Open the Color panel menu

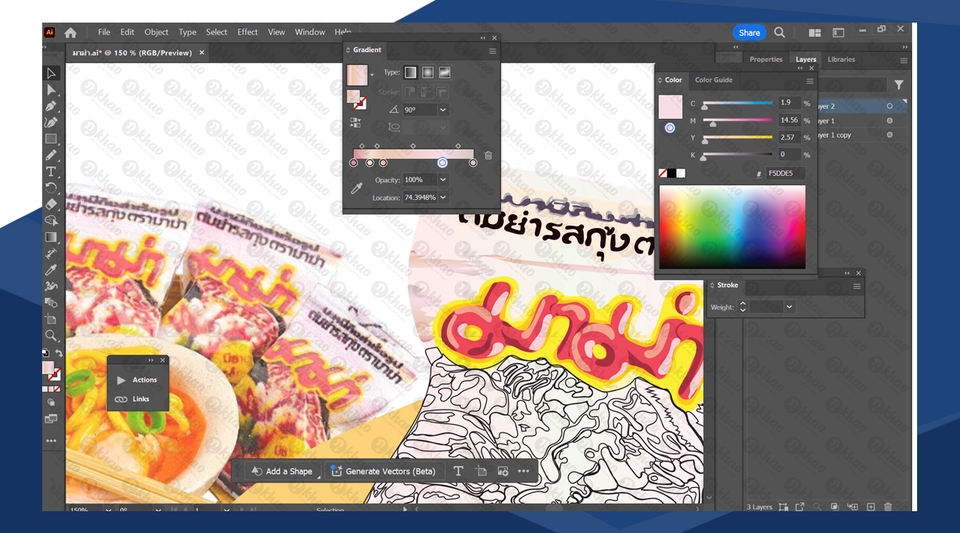pyautogui.click(x=809, y=81)
